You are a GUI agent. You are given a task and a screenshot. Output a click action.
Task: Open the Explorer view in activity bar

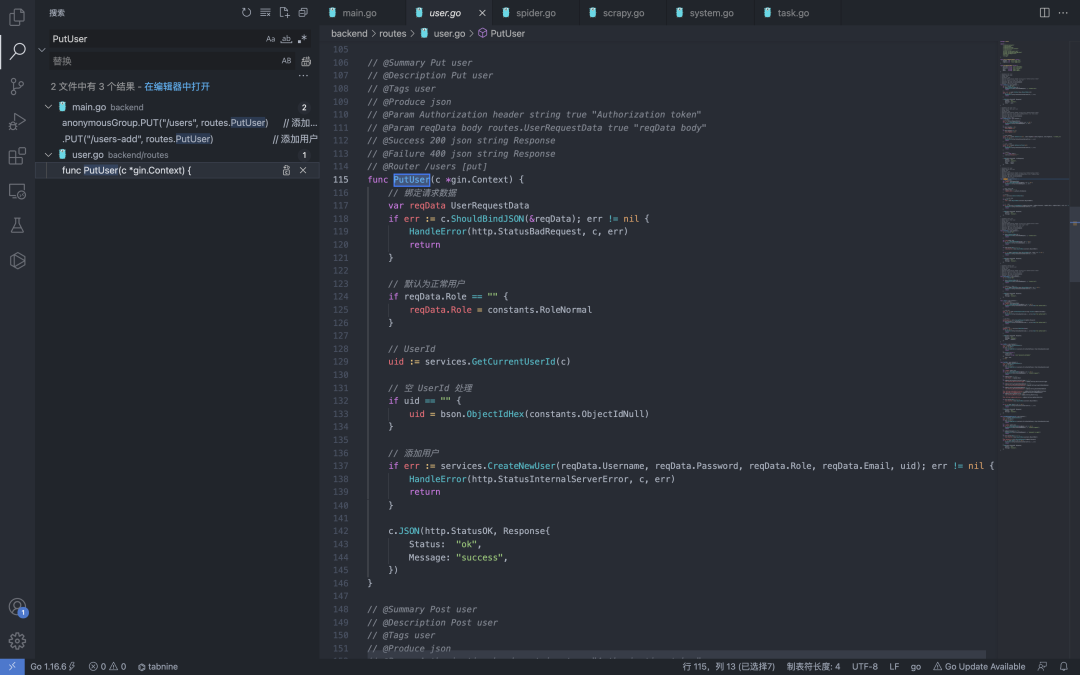(17, 17)
